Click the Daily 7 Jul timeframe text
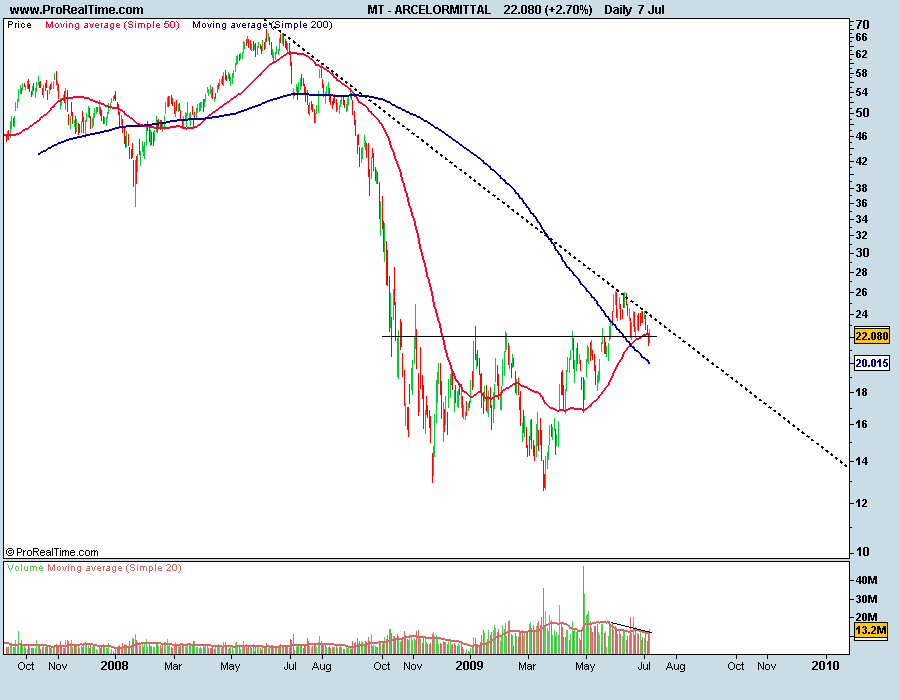 [x=634, y=10]
